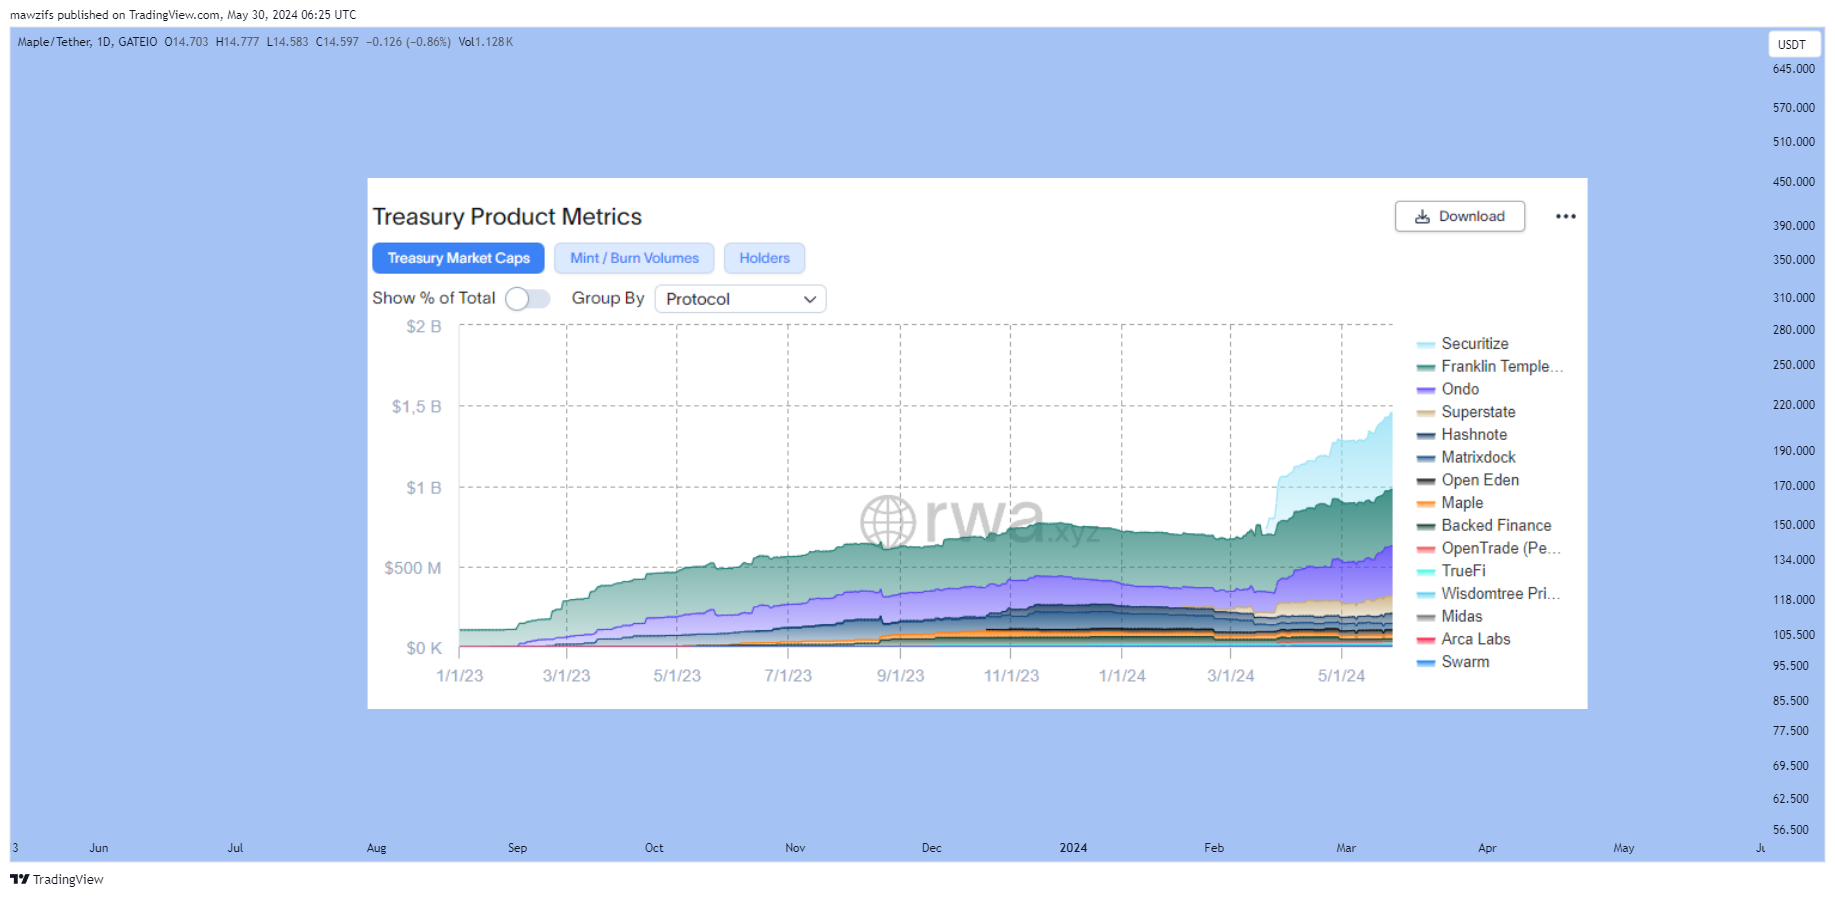Click Swarm legend entry
1835x897 pixels.
1453,662
